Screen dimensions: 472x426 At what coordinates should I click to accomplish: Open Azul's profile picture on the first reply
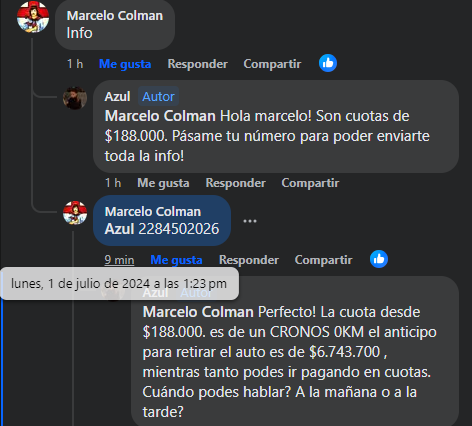point(75,98)
